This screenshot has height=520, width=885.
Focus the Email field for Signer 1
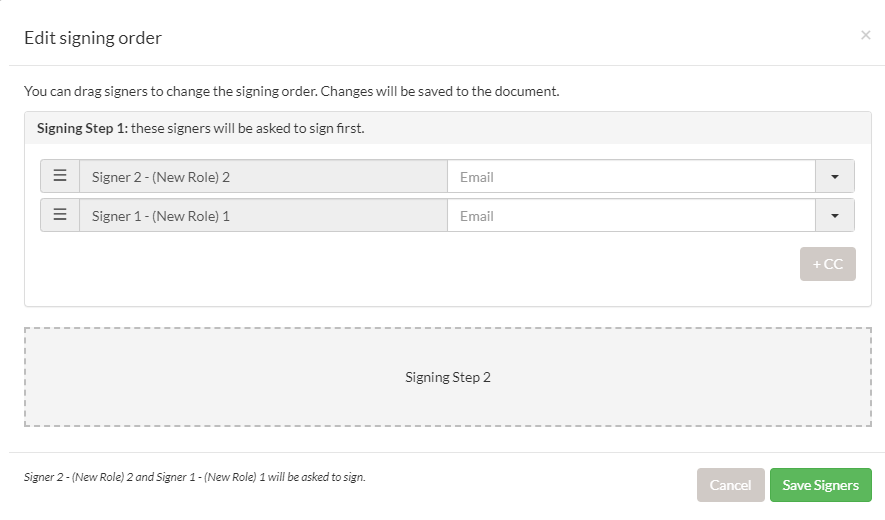(x=631, y=215)
